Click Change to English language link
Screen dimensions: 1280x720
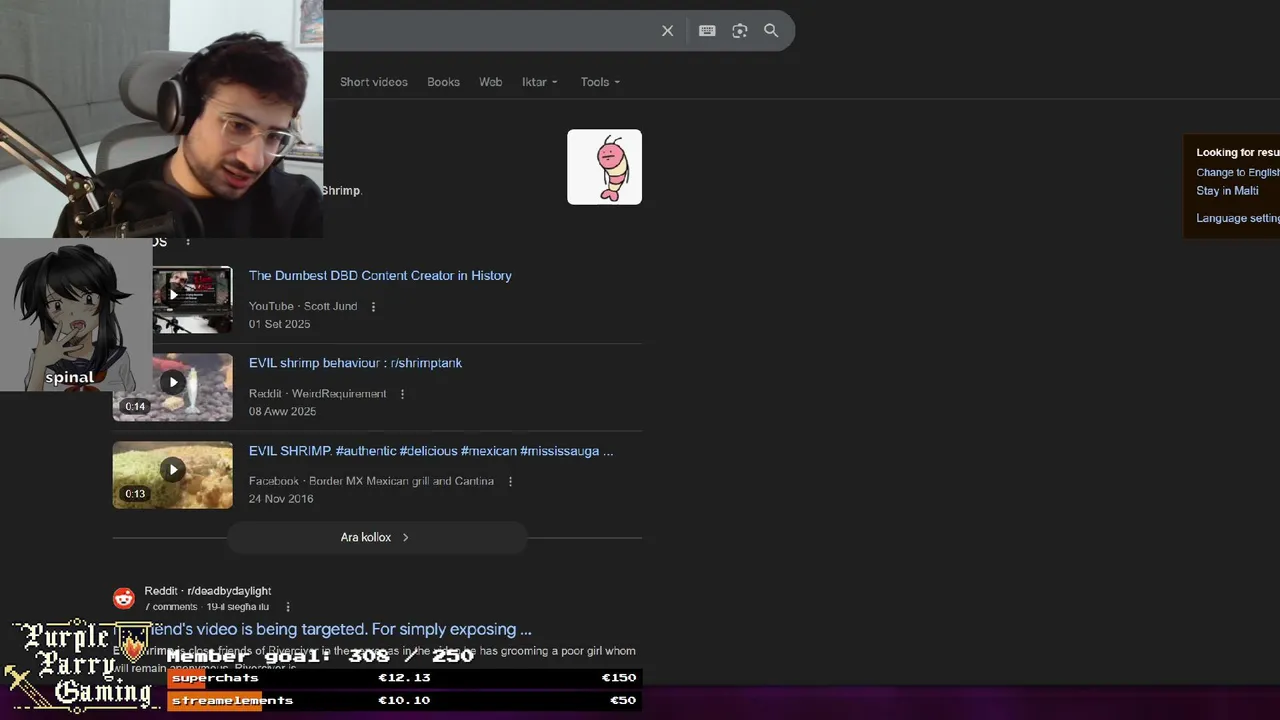click(x=1238, y=172)
